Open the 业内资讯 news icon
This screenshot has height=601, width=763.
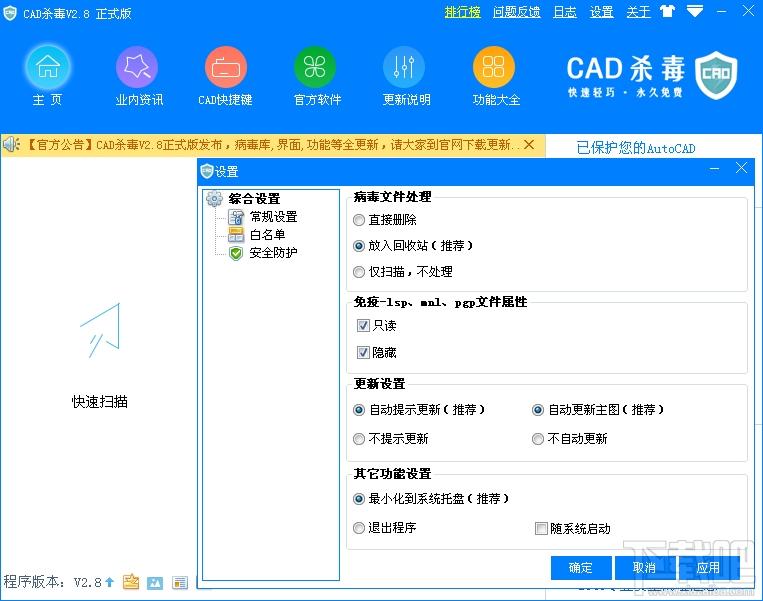click(x=137, y=67)
